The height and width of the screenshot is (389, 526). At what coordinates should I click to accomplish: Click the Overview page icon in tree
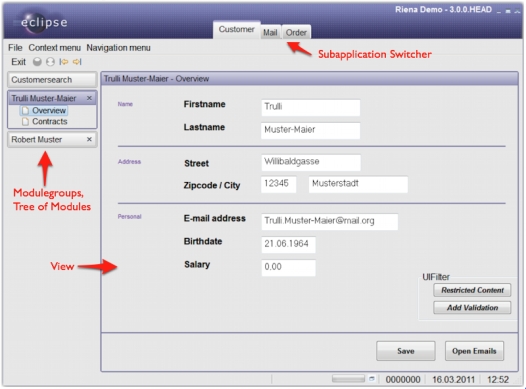[x=25, y=111]
